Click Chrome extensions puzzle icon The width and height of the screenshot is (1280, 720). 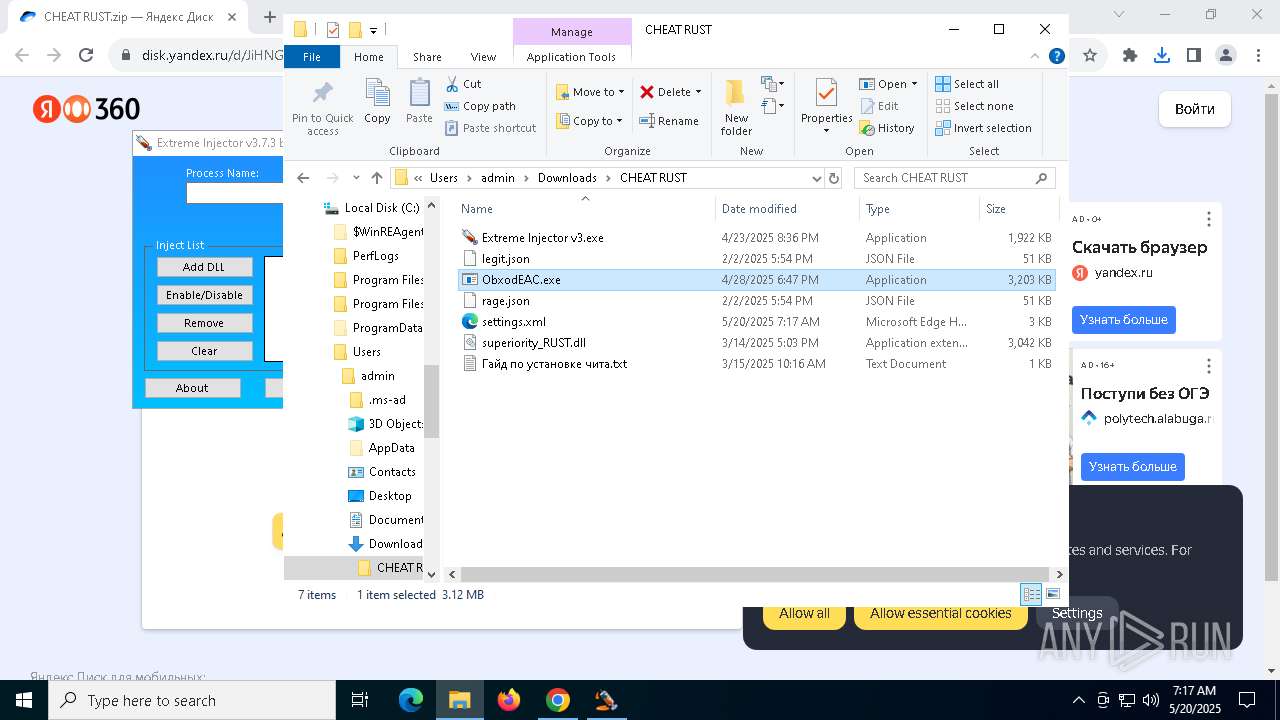[x=1130, y=56]
